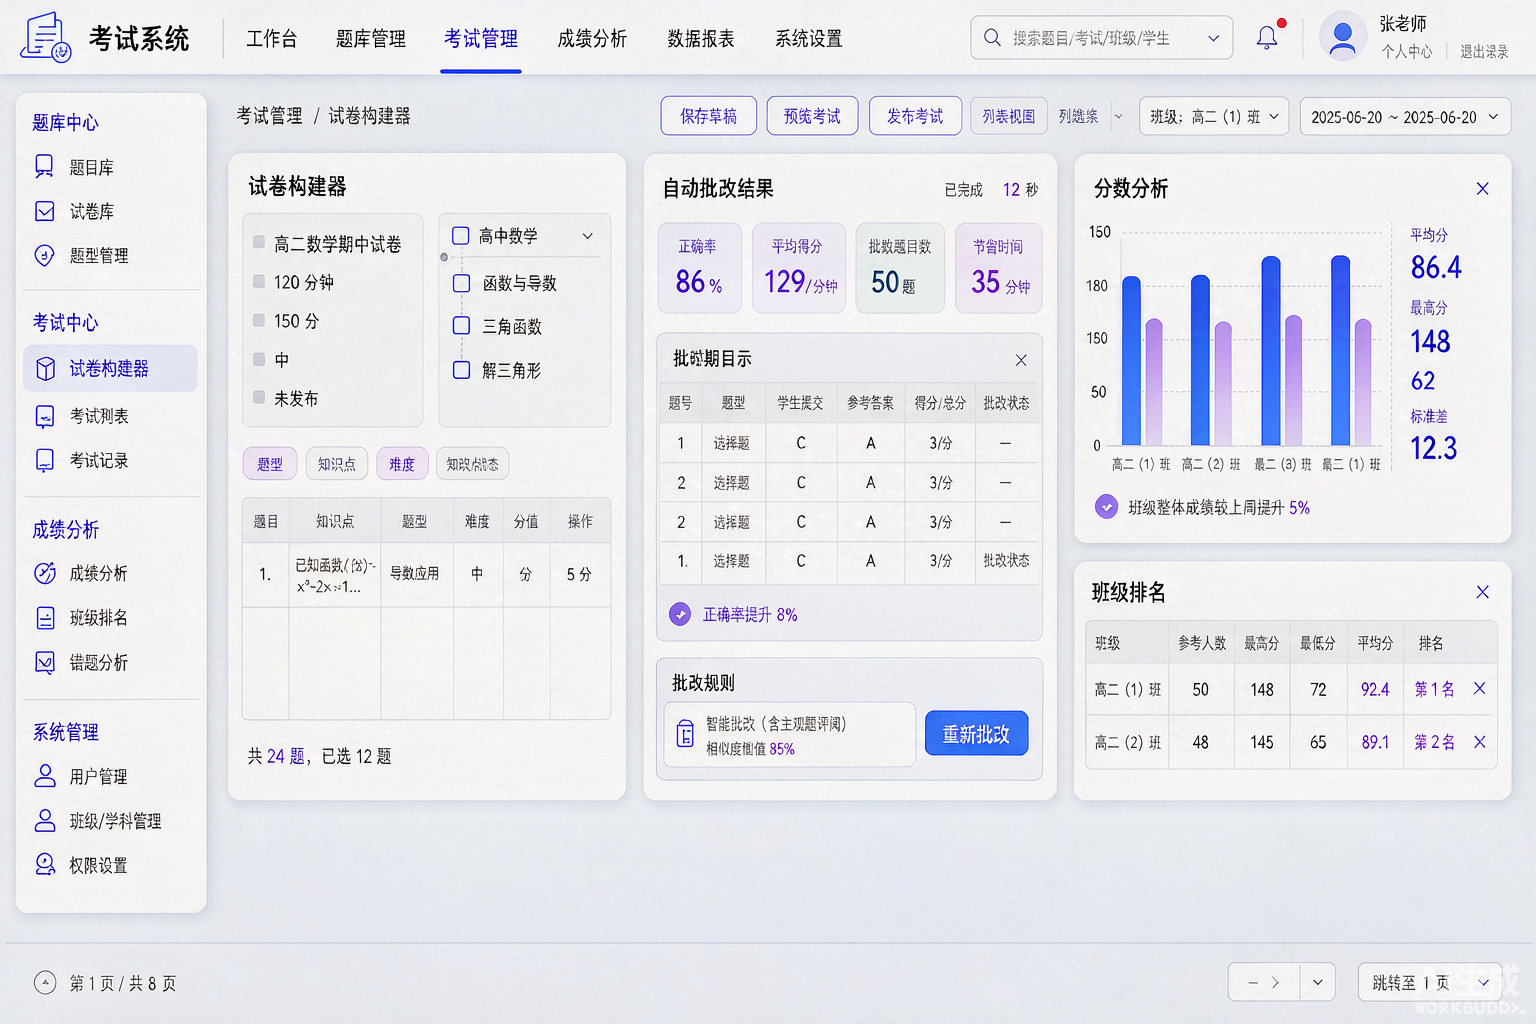Switch to 考试管理 in top menu
This screenshot has height=1024, width=1536.
click(x=481, y=38)
